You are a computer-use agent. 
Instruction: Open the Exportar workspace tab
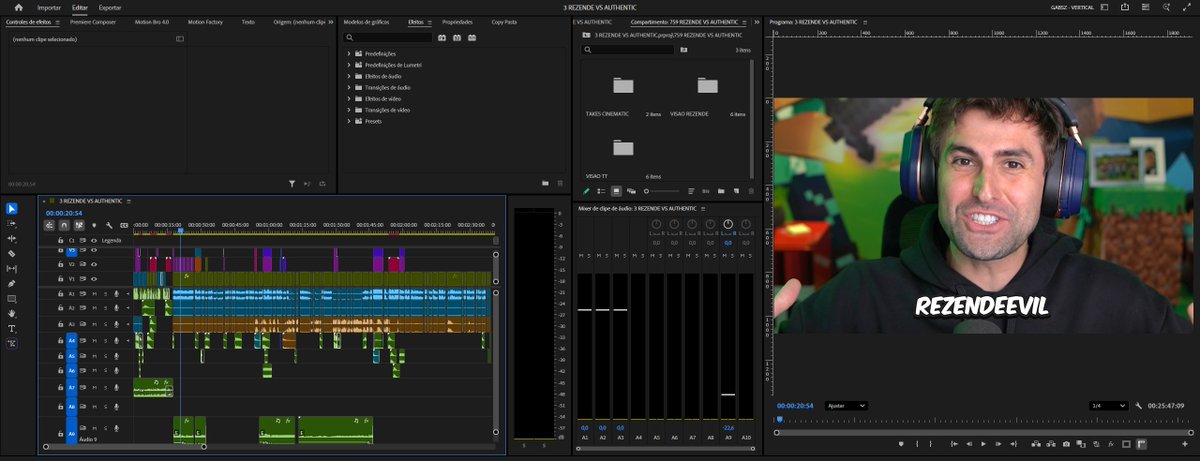tap(110, 7)
